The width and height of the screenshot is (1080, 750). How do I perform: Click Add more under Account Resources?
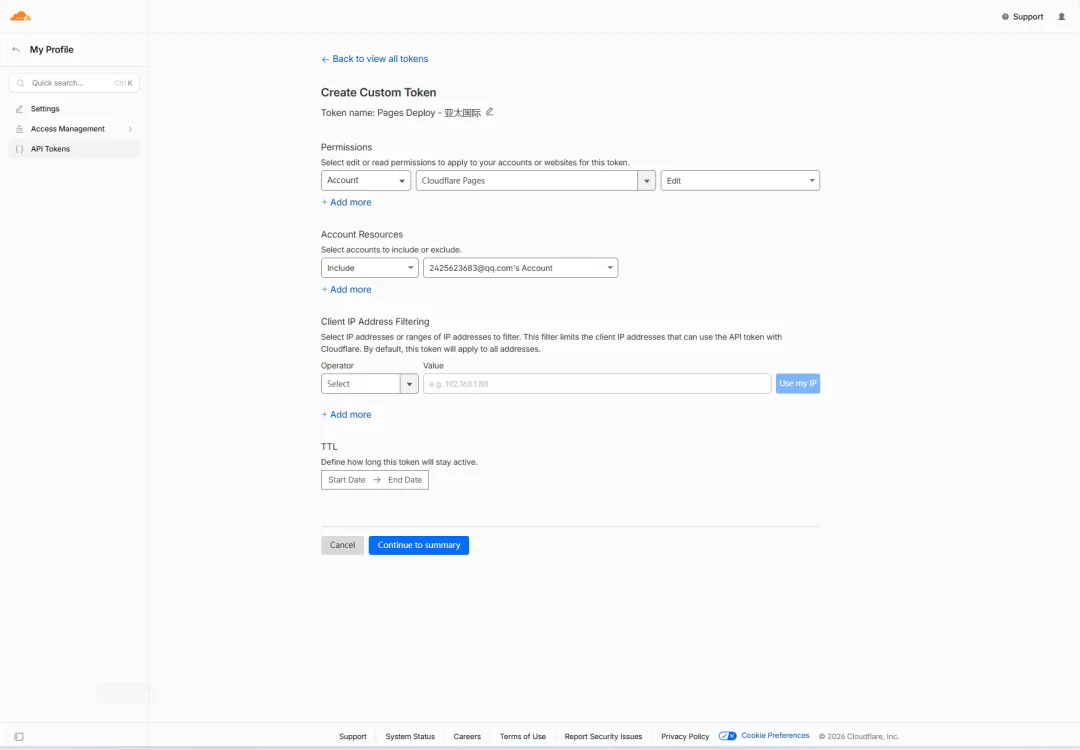coord(346,290)
